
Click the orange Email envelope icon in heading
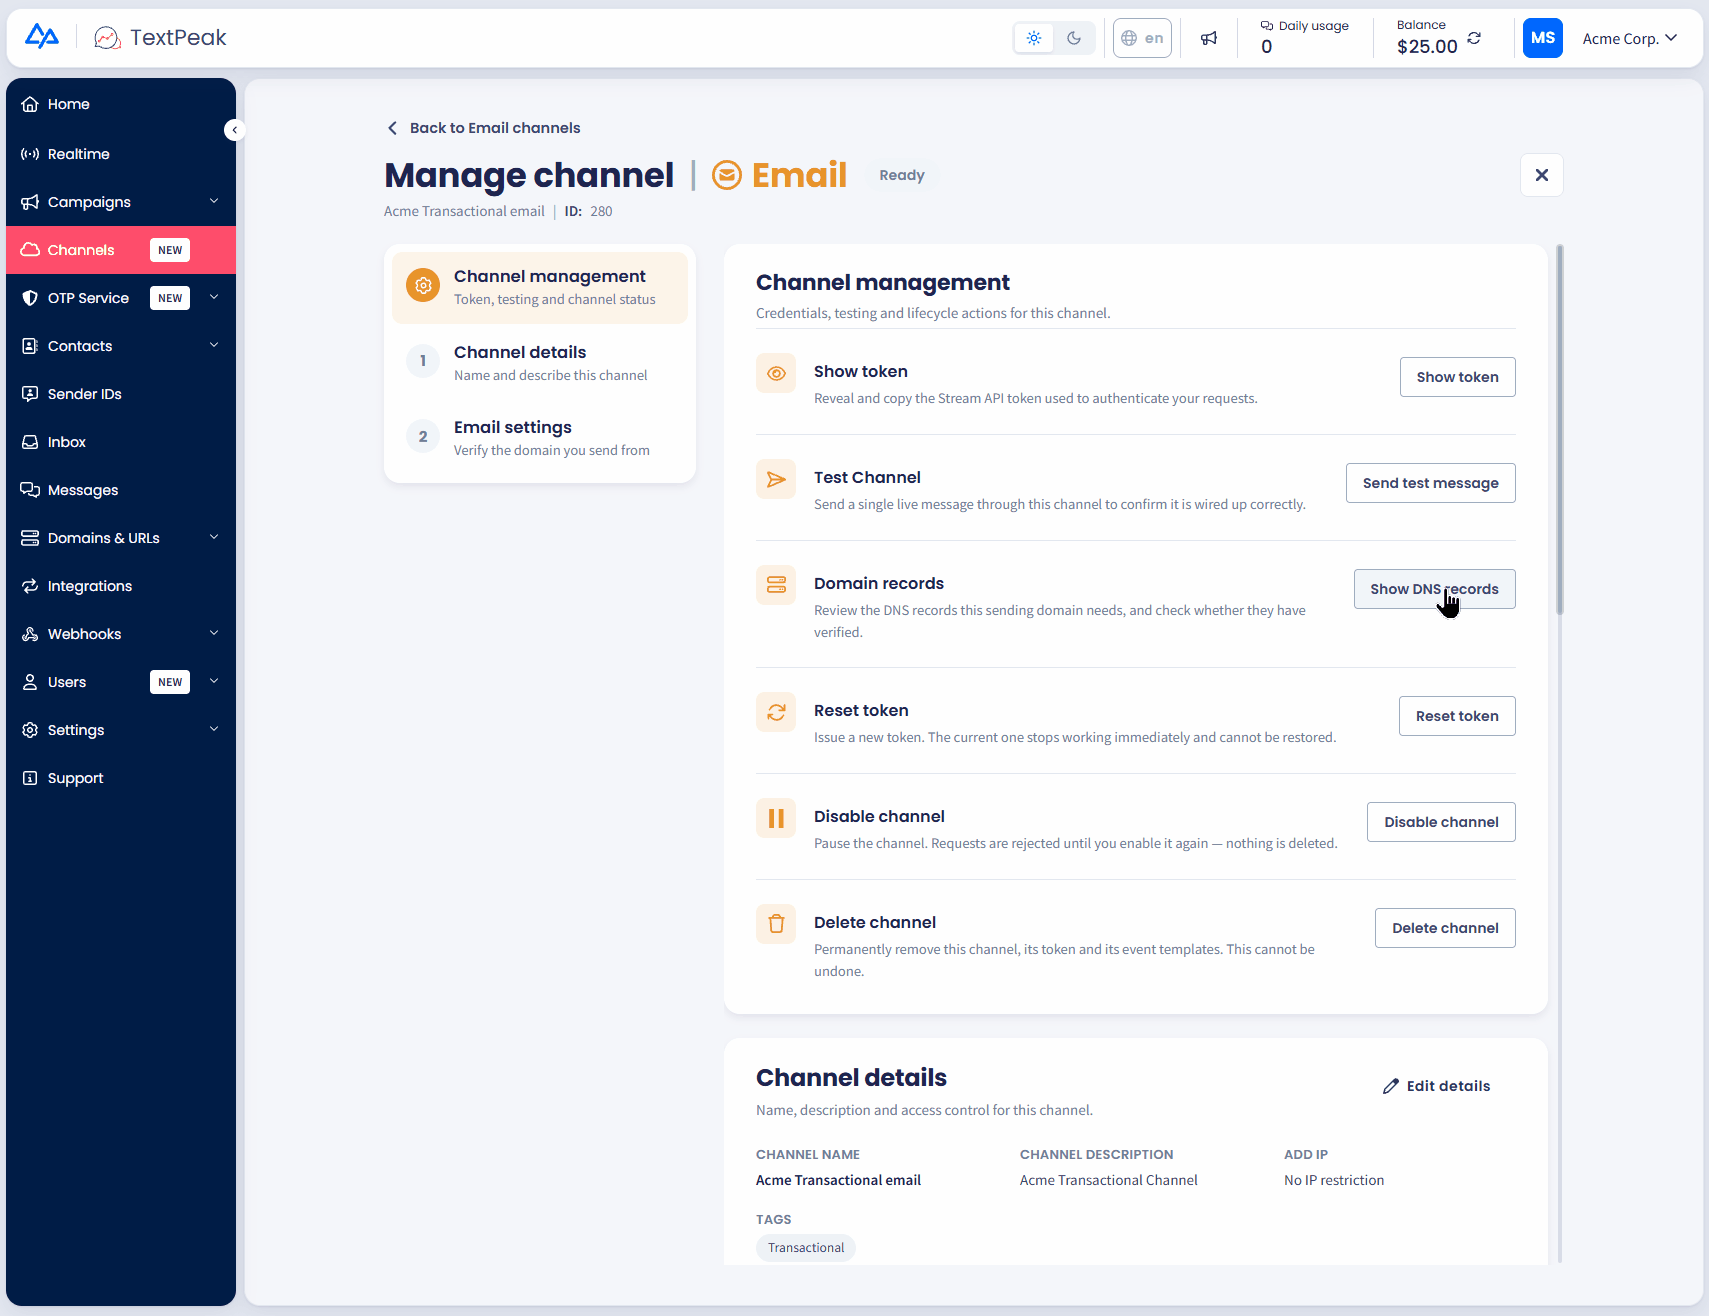pyautogui.click(x=727, y=175)
